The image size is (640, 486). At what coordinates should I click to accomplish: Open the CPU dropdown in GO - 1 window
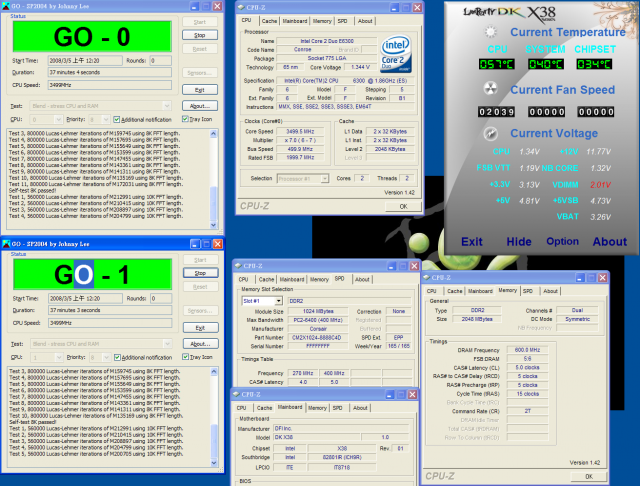[x=59, y=357]
